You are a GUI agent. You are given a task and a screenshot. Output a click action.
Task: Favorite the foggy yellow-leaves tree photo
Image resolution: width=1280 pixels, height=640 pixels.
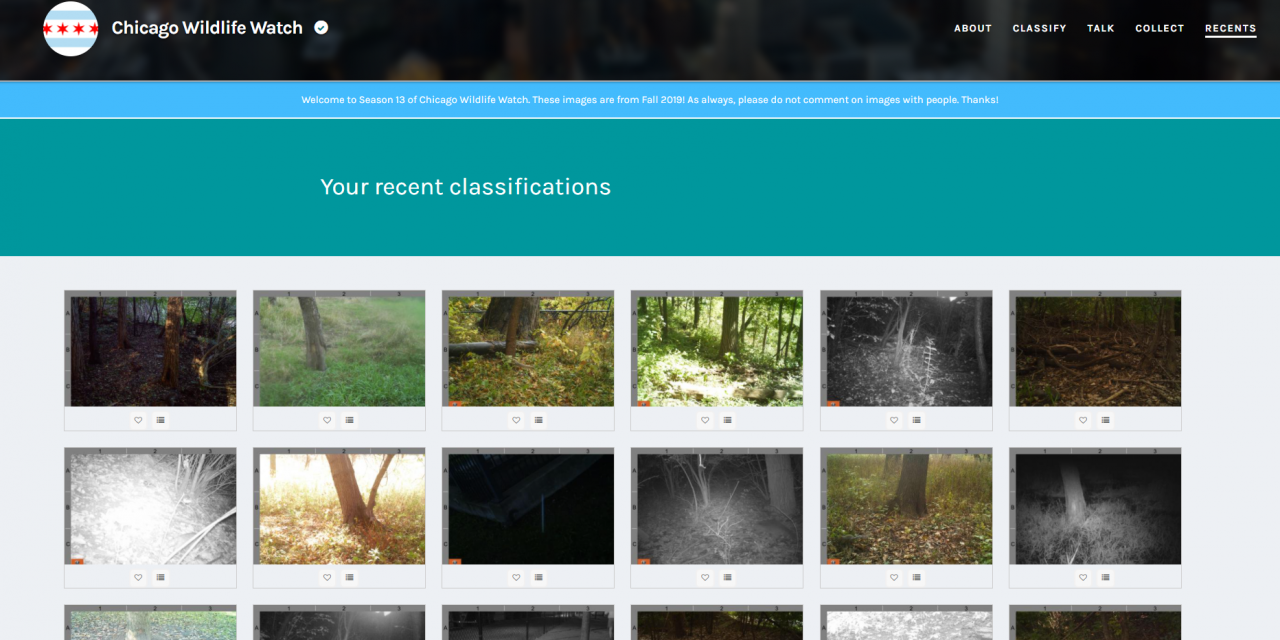pos(894,577)
